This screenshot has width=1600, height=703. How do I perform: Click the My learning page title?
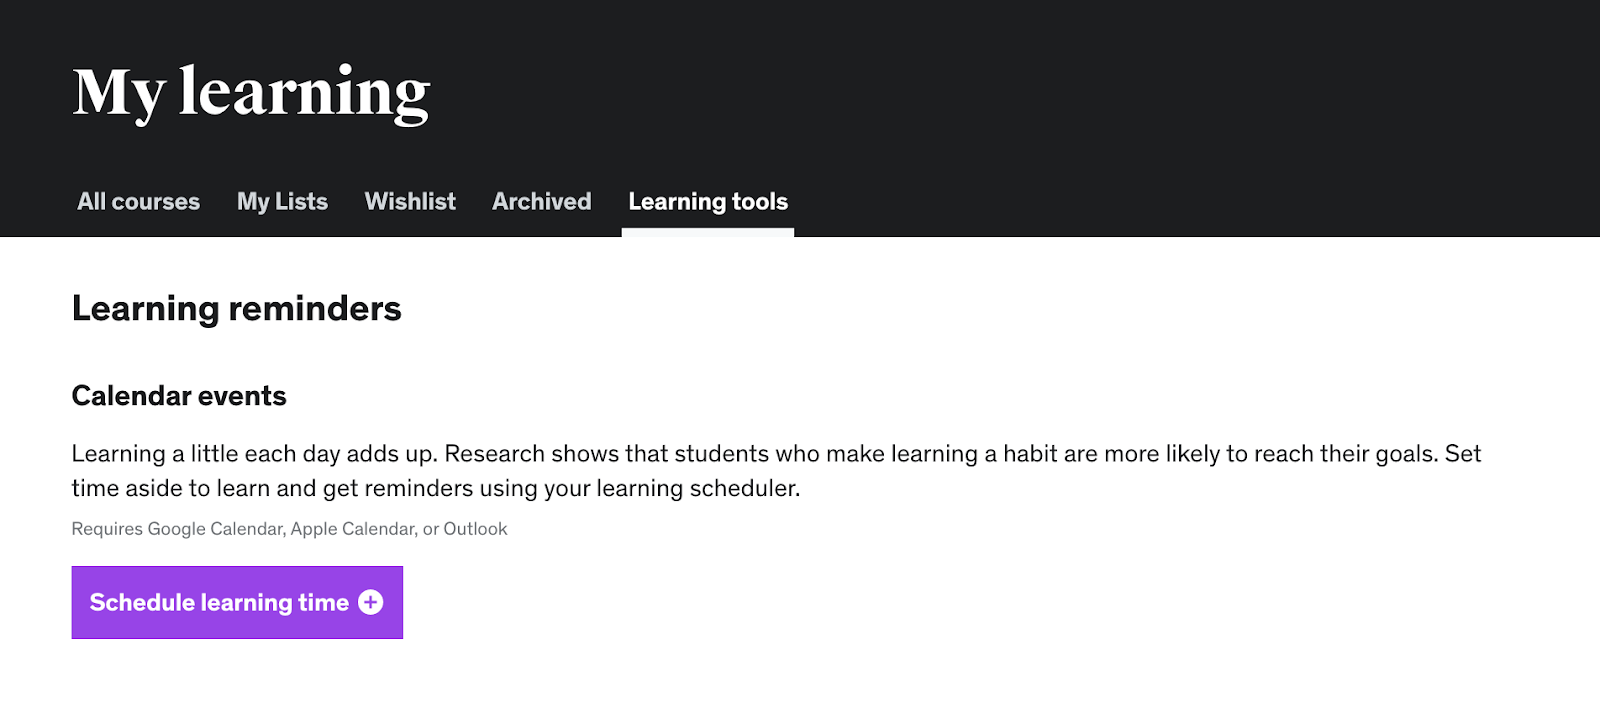click(x=251, y=93)
